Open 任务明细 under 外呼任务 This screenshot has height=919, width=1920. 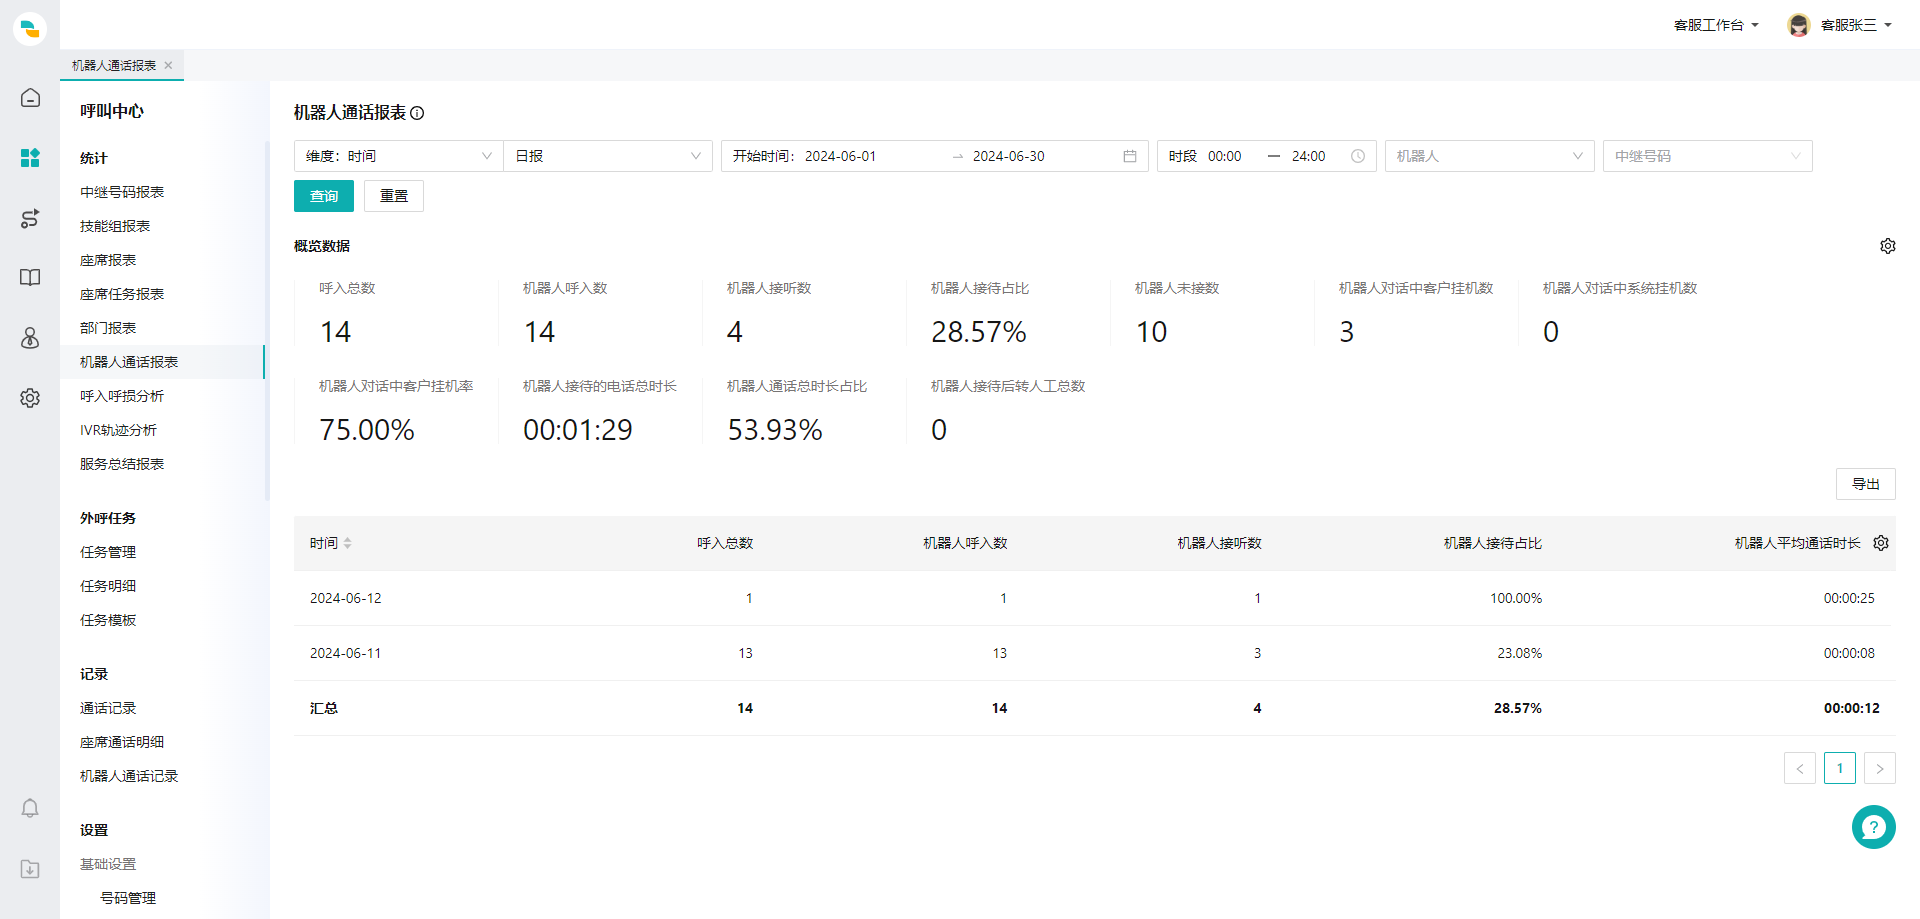[108, 586]
